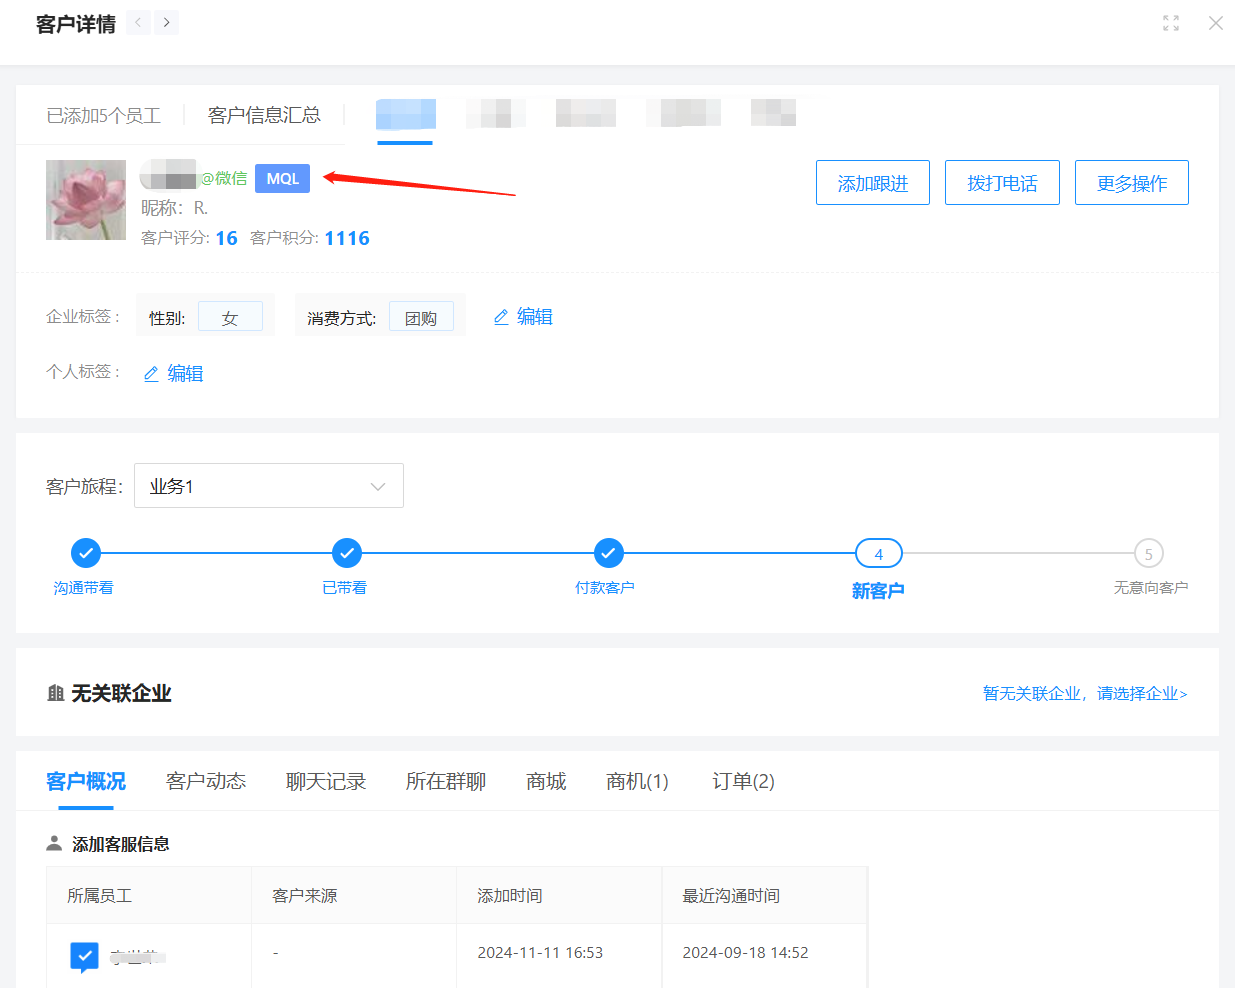The height and width of the screenshot is (988, 1235).
Task: Close the customer details panel
Action: coord(1215,23)
